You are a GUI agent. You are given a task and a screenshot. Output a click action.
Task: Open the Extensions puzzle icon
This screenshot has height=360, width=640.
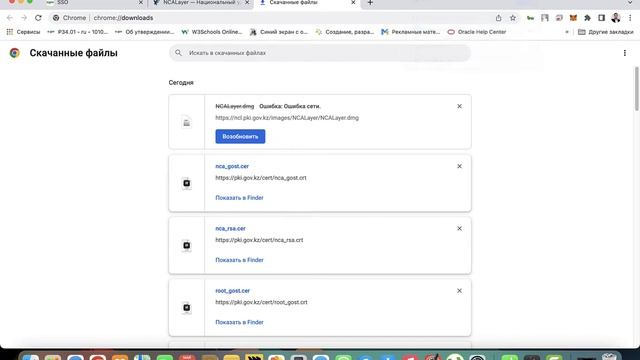587,18
